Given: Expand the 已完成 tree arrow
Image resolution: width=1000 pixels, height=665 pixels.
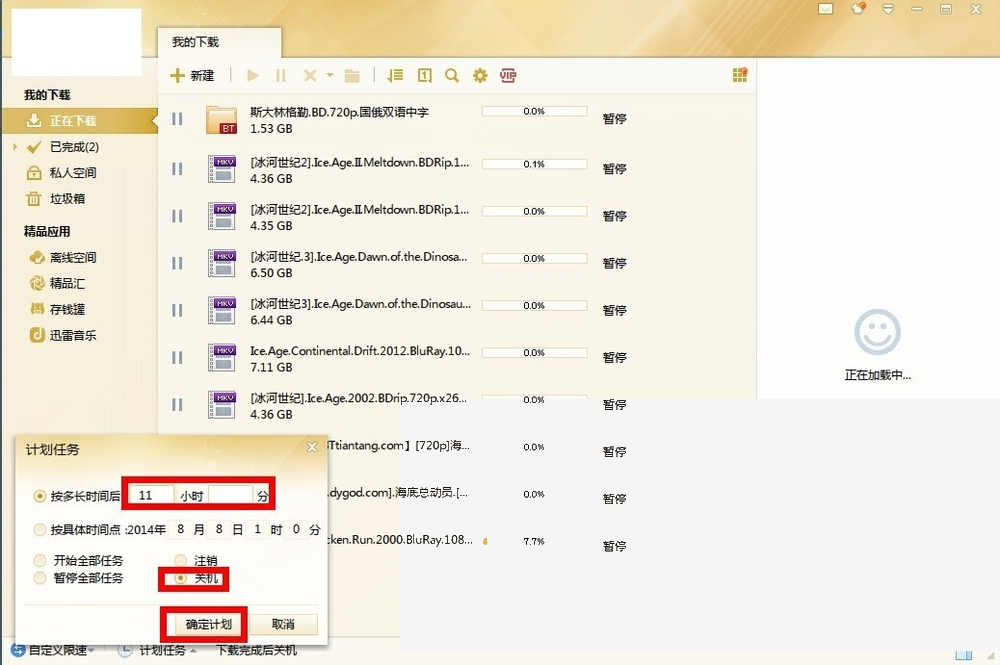Looking at the screenshot, I should [x=15, y=147].
